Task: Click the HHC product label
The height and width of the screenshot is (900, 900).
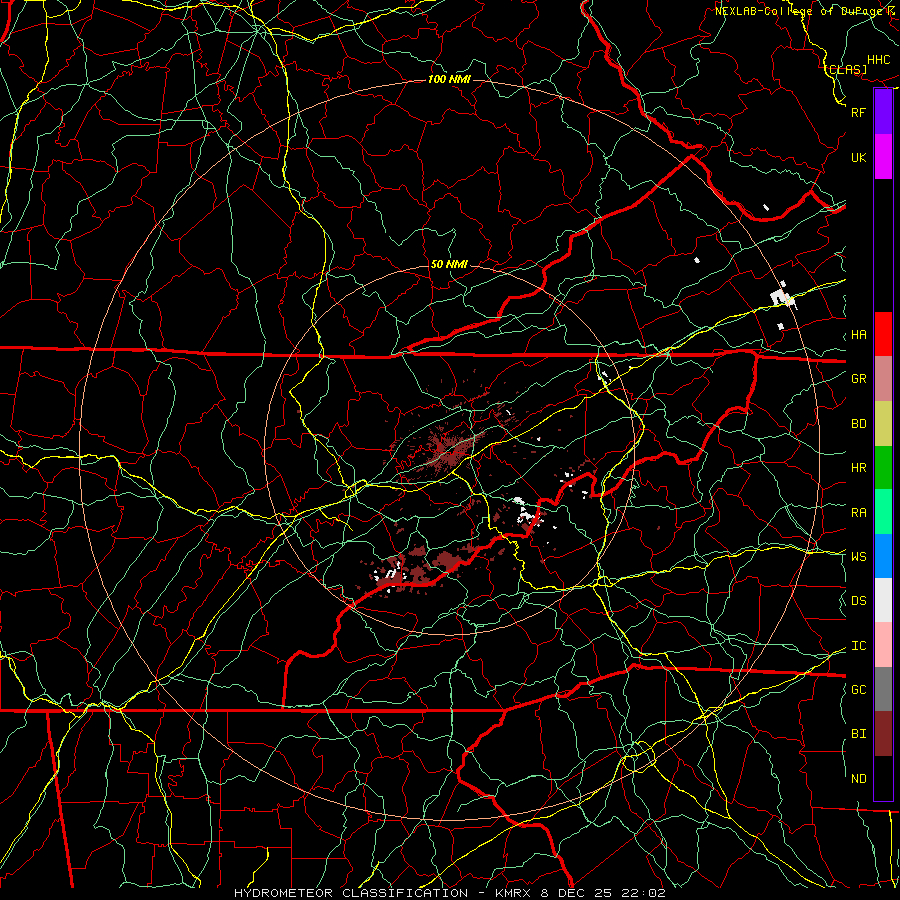Action: [x=879, y=59]
